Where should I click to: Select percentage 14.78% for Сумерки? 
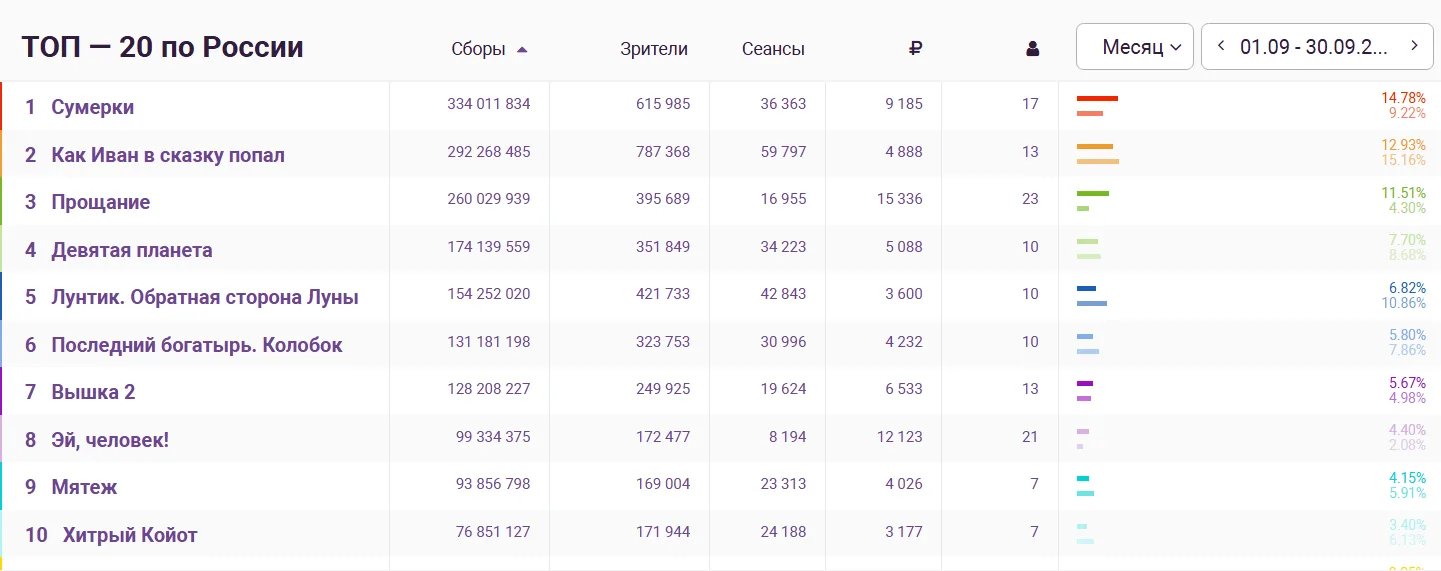(1404, 98)
